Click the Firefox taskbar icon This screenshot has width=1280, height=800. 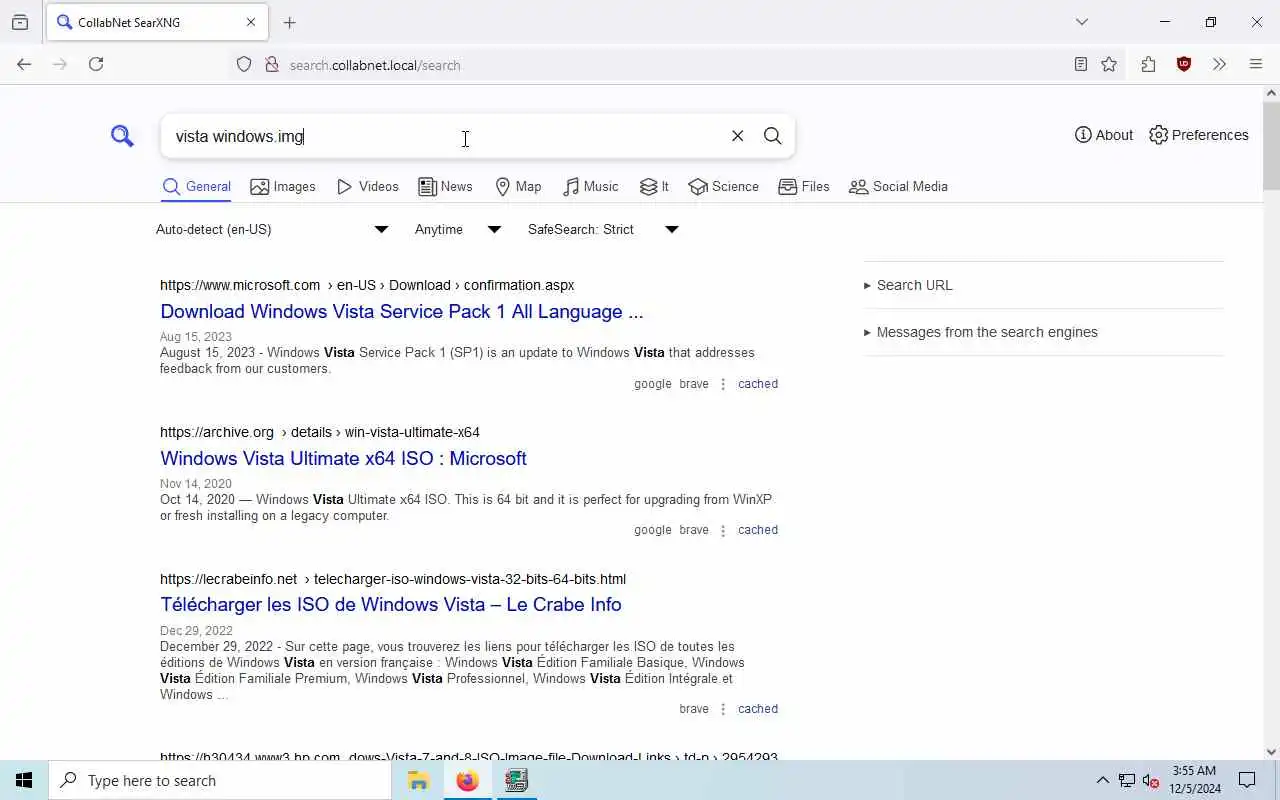(x=467, y=780)
